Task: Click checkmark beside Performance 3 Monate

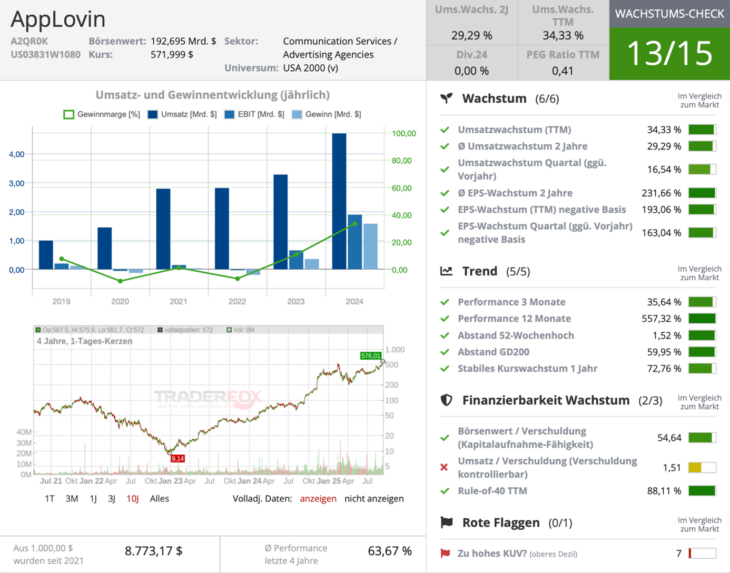Action: (445, 302)
